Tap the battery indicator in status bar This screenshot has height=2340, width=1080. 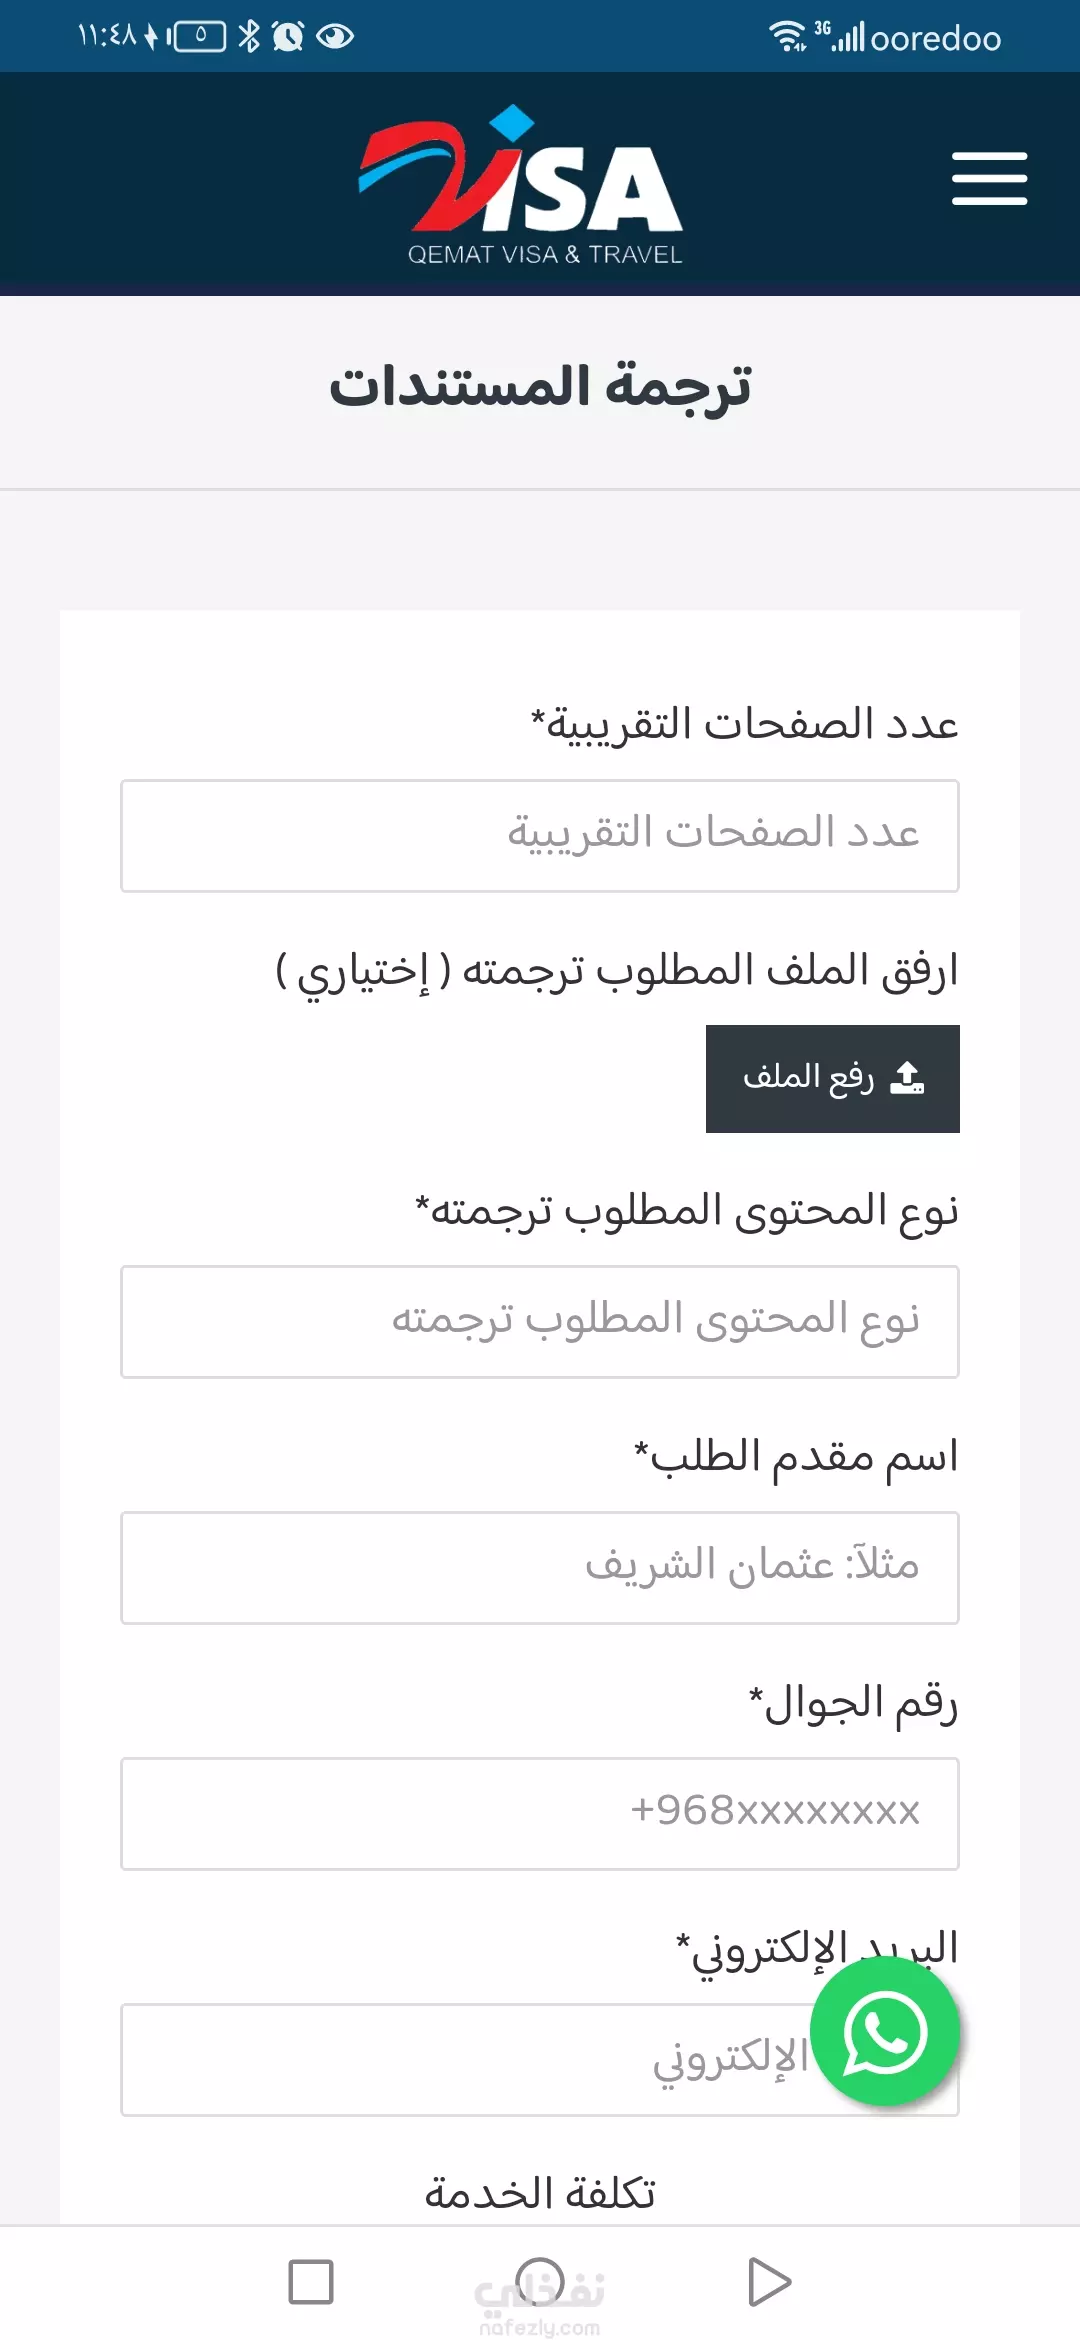point(199,37)
